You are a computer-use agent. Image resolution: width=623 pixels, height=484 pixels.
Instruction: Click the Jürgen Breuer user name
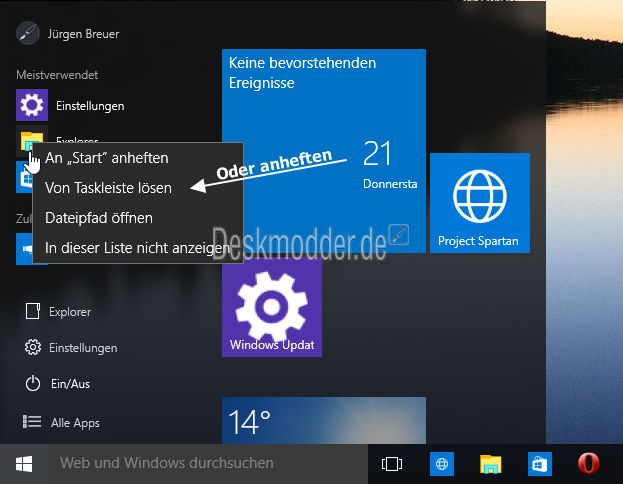tap(83, 34)
